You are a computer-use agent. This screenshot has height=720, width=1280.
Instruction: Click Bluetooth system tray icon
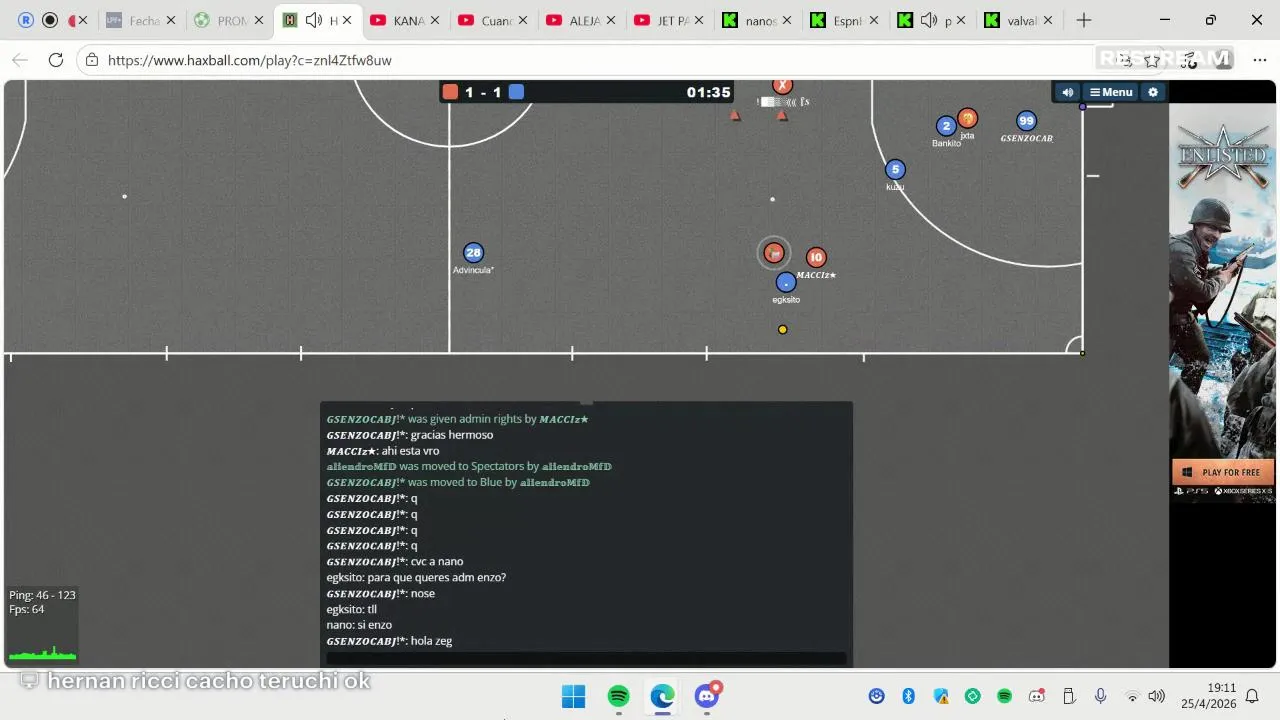click(909, 696)
